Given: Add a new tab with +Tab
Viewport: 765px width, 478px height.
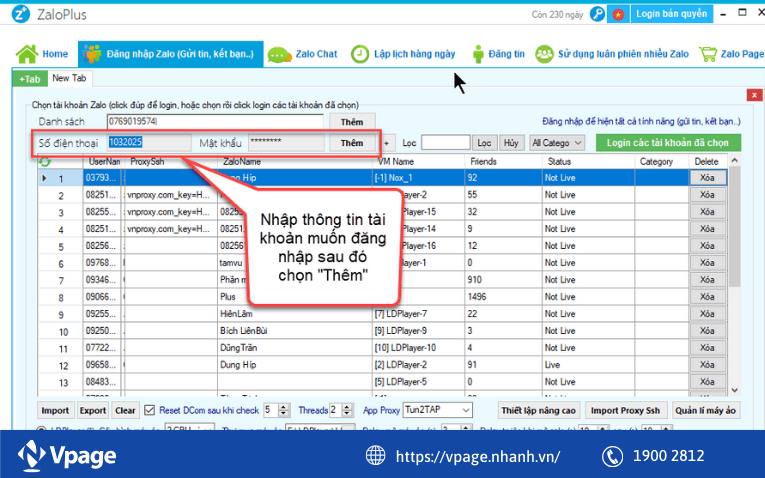Looking at the screenshot, I should pyautogui.click(x=30, y=79).
